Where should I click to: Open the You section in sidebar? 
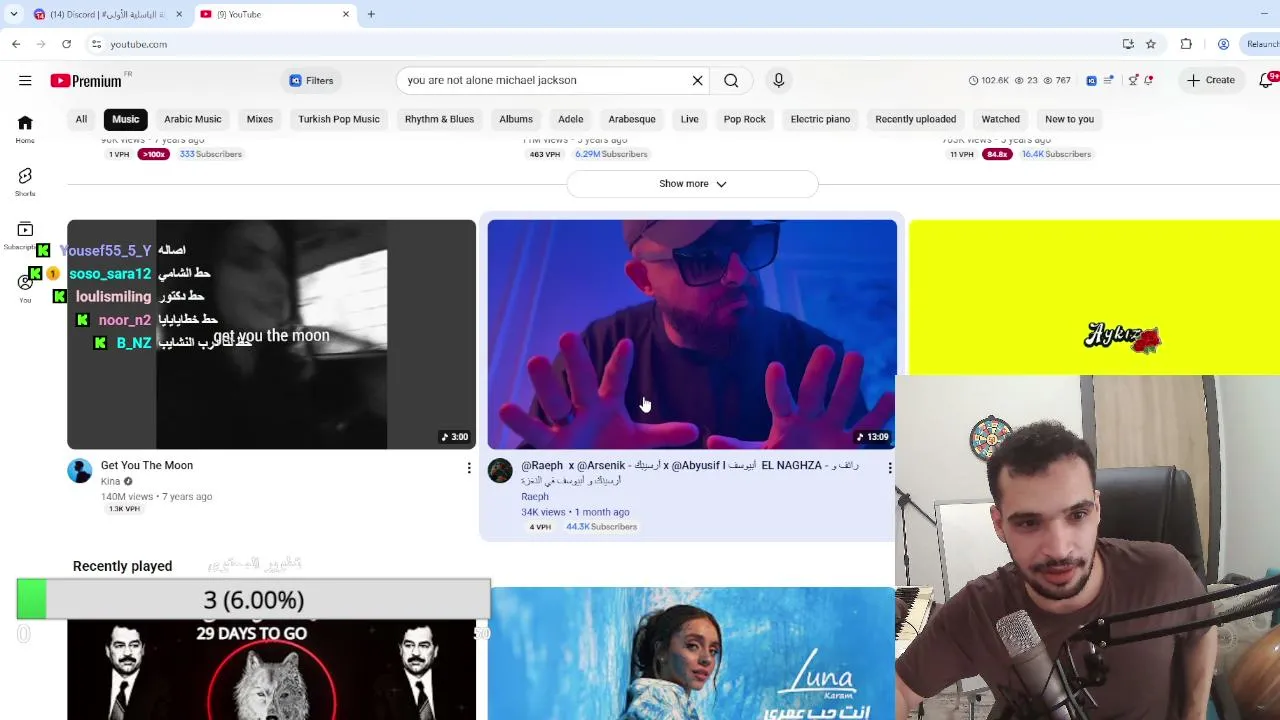click(x=25, y=288)
